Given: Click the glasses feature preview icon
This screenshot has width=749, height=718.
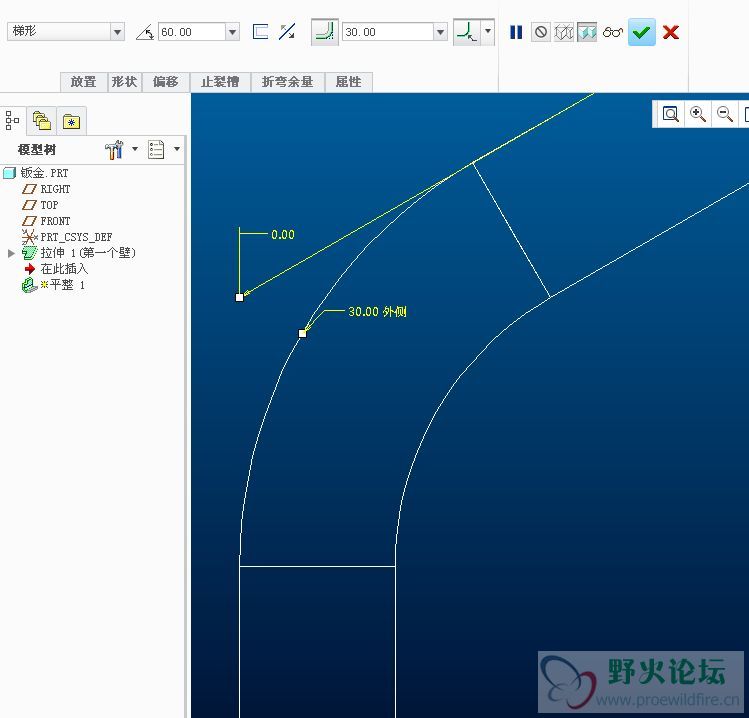Looking at the screenshot, I should [x=613, y=32].
